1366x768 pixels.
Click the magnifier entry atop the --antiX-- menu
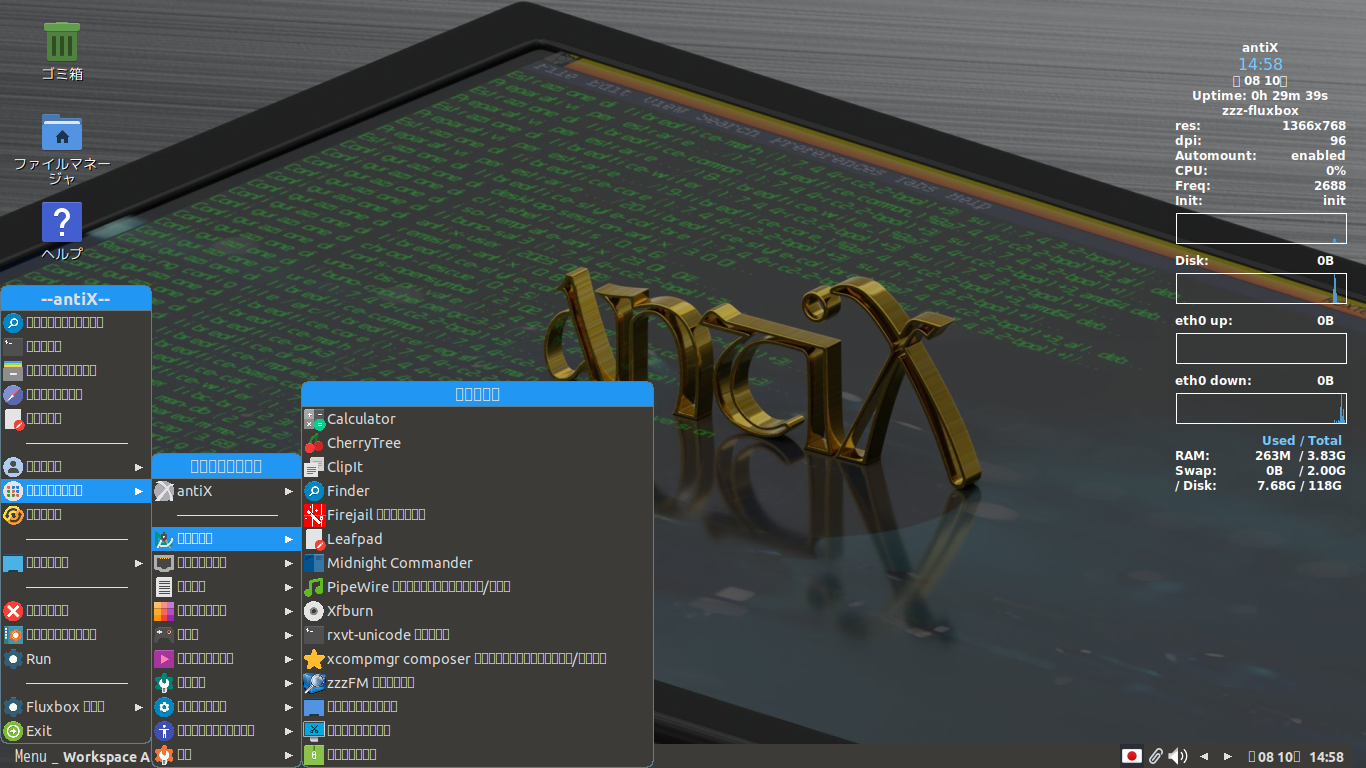click(76, 323)
